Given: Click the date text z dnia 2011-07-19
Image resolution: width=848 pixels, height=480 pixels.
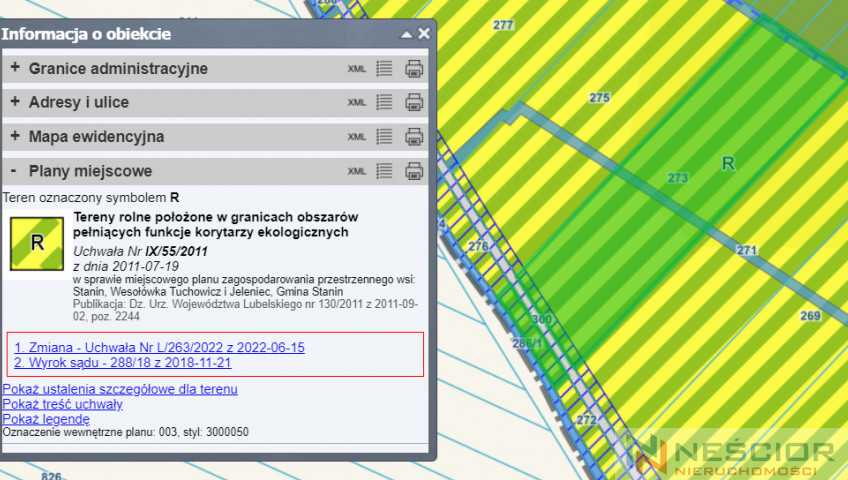Looking at the screenshot, I should [x=126, y=266].
